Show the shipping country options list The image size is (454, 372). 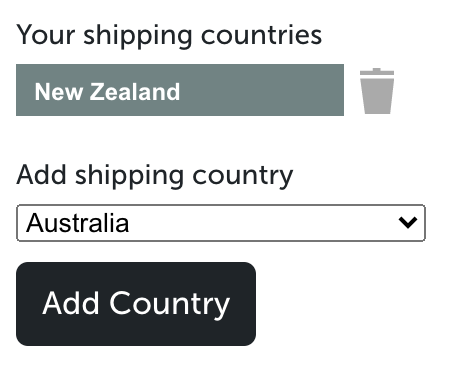pyautogui.click(x=221, y=223)
